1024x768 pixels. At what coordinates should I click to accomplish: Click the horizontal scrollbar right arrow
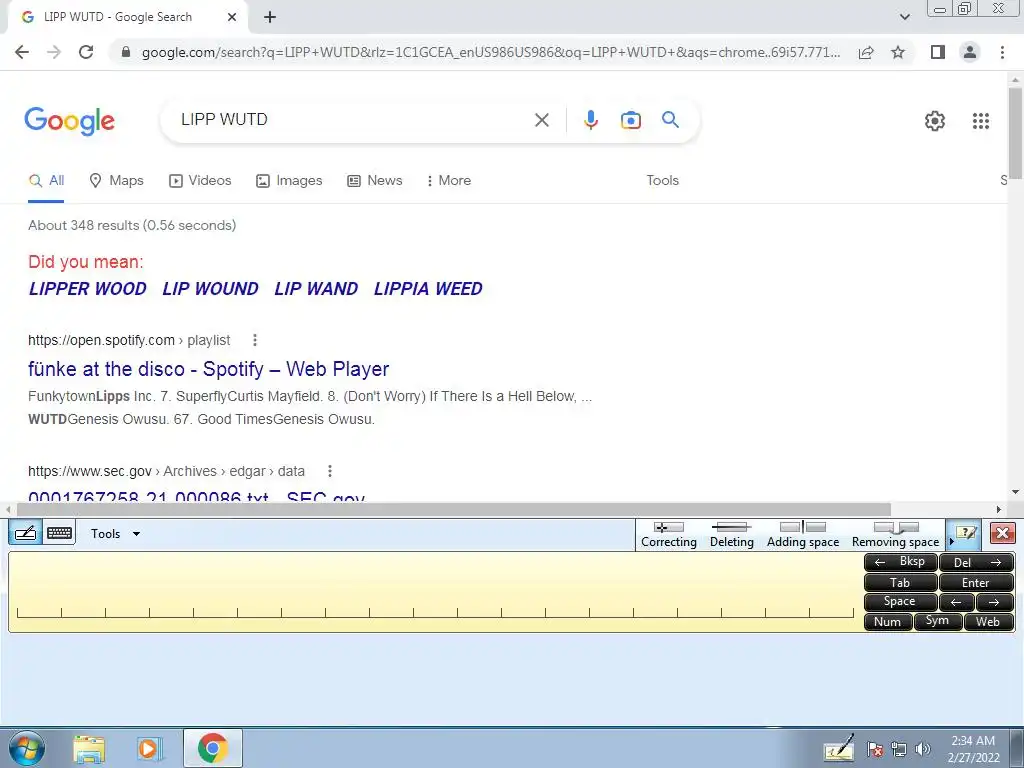tap(999, 509)
